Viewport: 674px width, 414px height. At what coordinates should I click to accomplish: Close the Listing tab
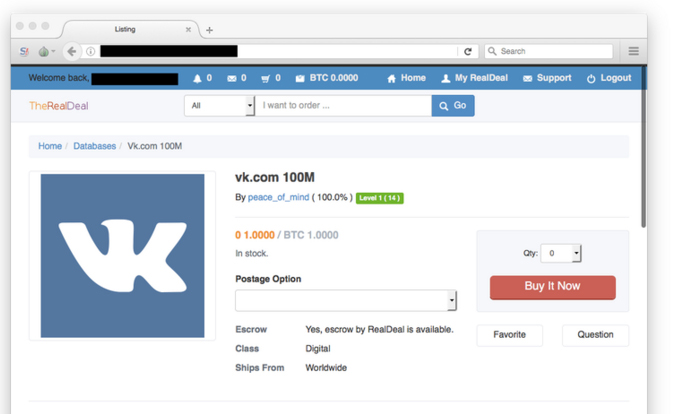click(188, 30)
